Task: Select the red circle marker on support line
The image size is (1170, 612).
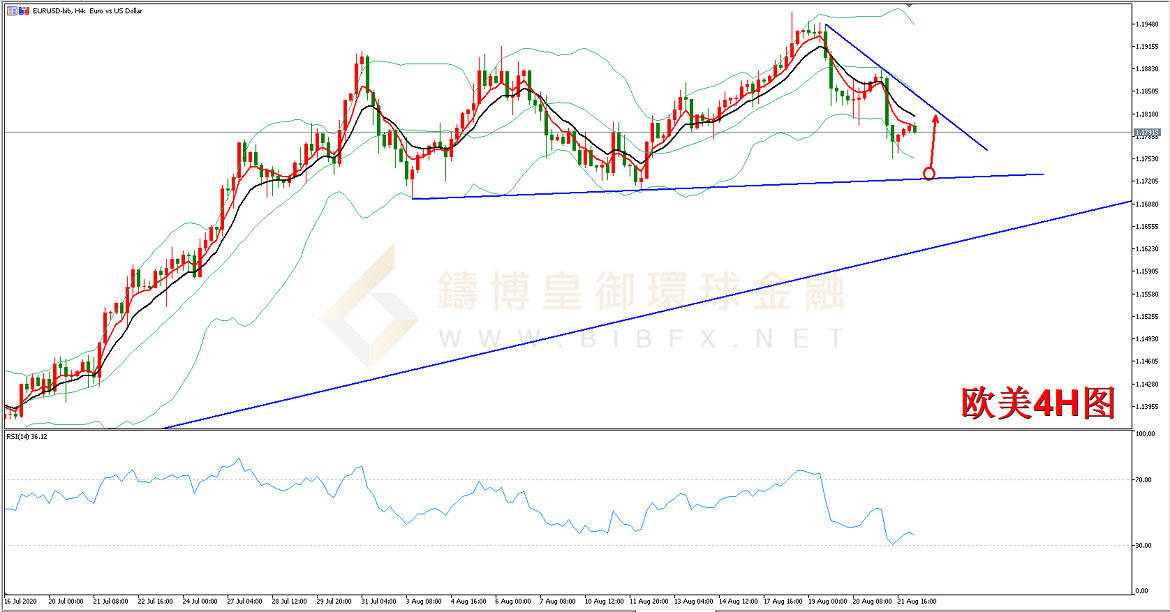Action: click(929, 174)
